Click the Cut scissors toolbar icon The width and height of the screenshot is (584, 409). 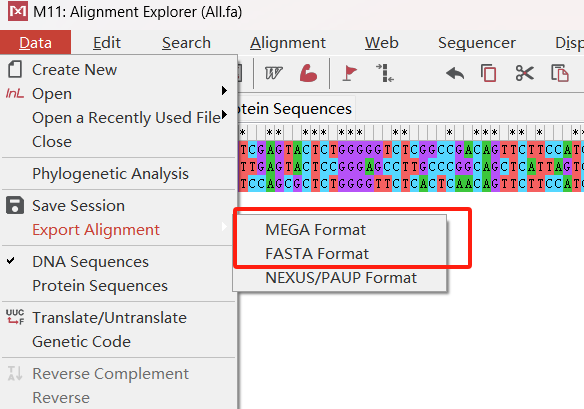(x=524, y=73)
